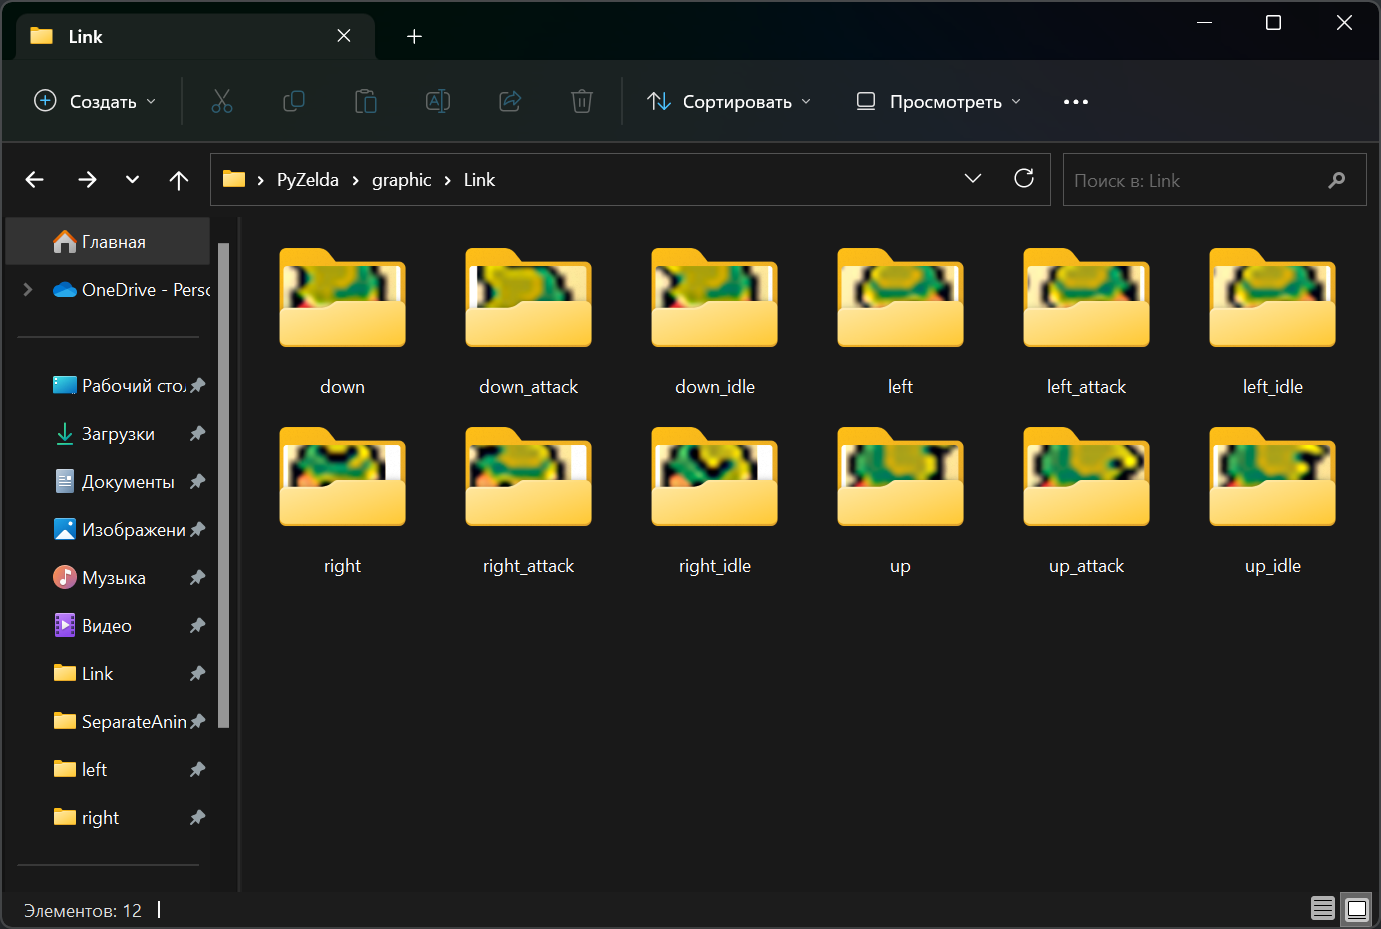Click the search magnifier icon
The height and width of the screenshot is (929, 1381).
click(1337, 180)
